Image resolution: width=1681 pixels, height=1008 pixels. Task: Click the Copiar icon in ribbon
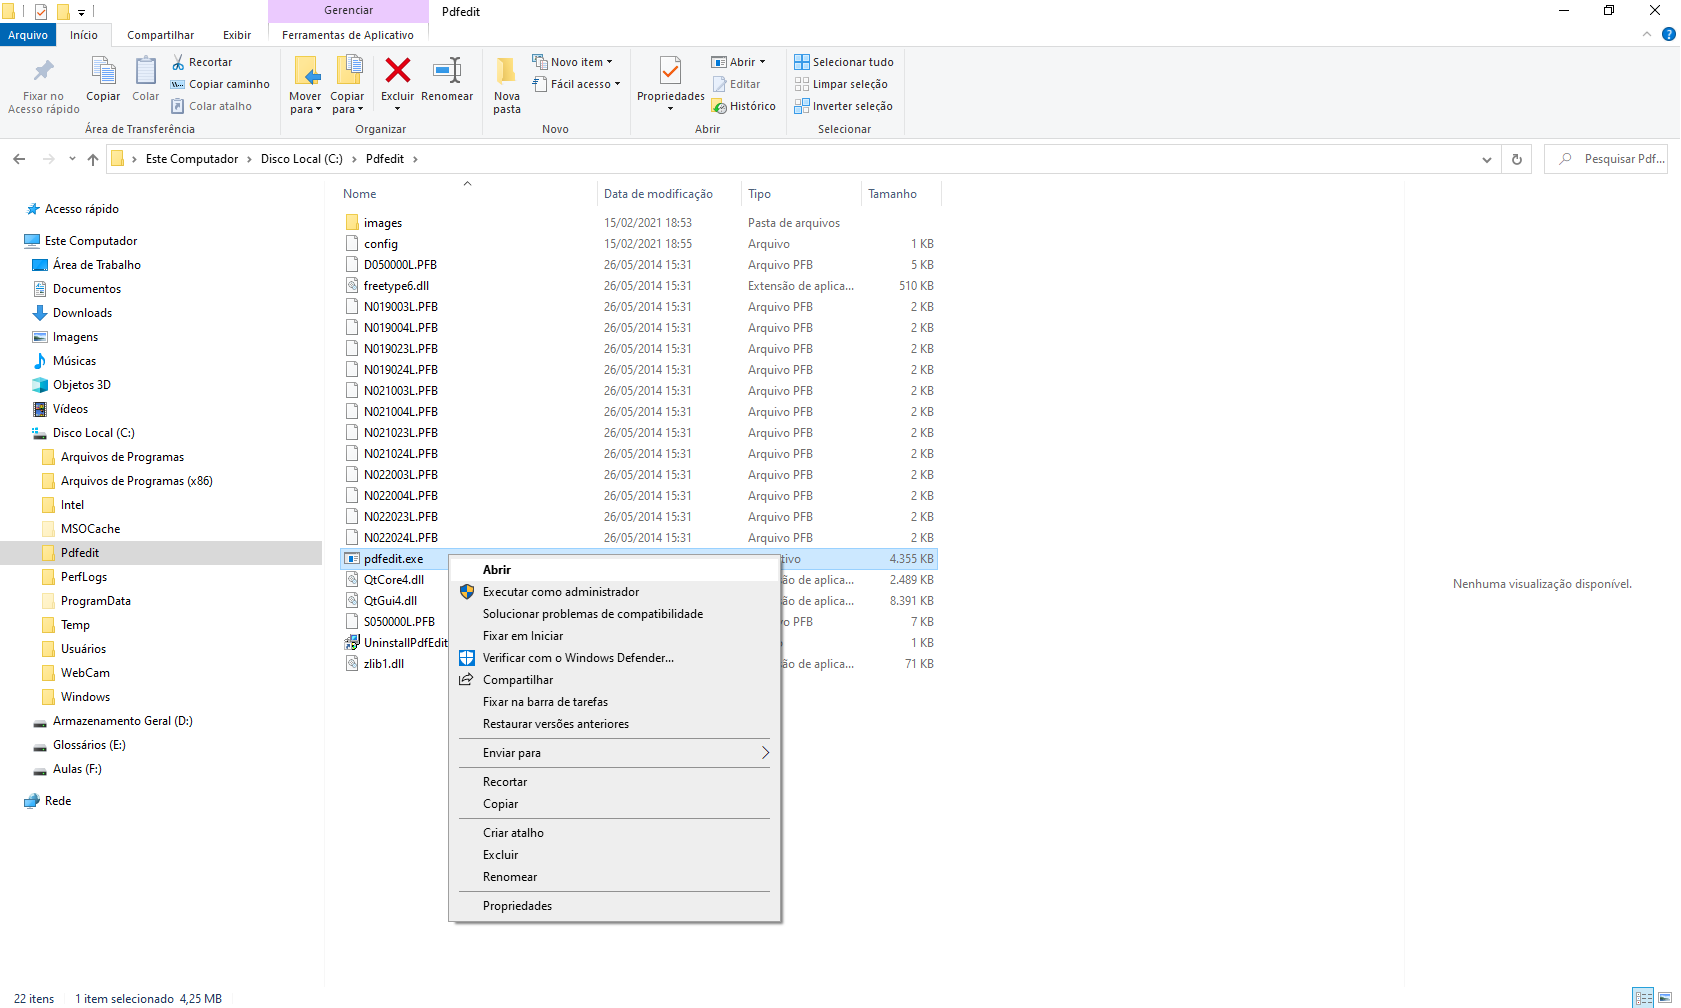point(103,72)
